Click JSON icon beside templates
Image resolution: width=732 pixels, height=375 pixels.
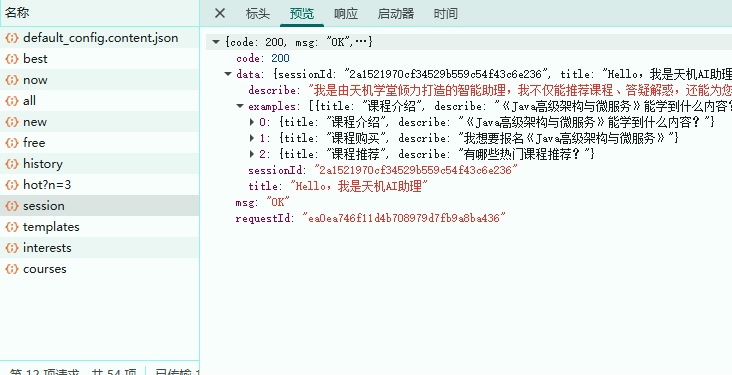click(12, 227)
